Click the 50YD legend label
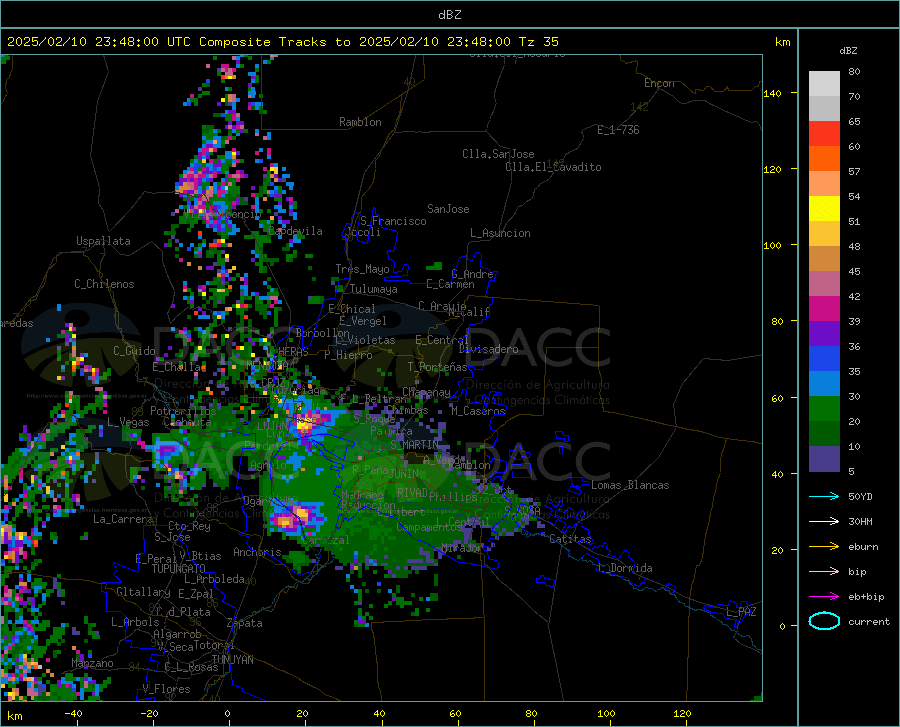The height and width of the screenshot is (727, 900). (x=860, y=496)
